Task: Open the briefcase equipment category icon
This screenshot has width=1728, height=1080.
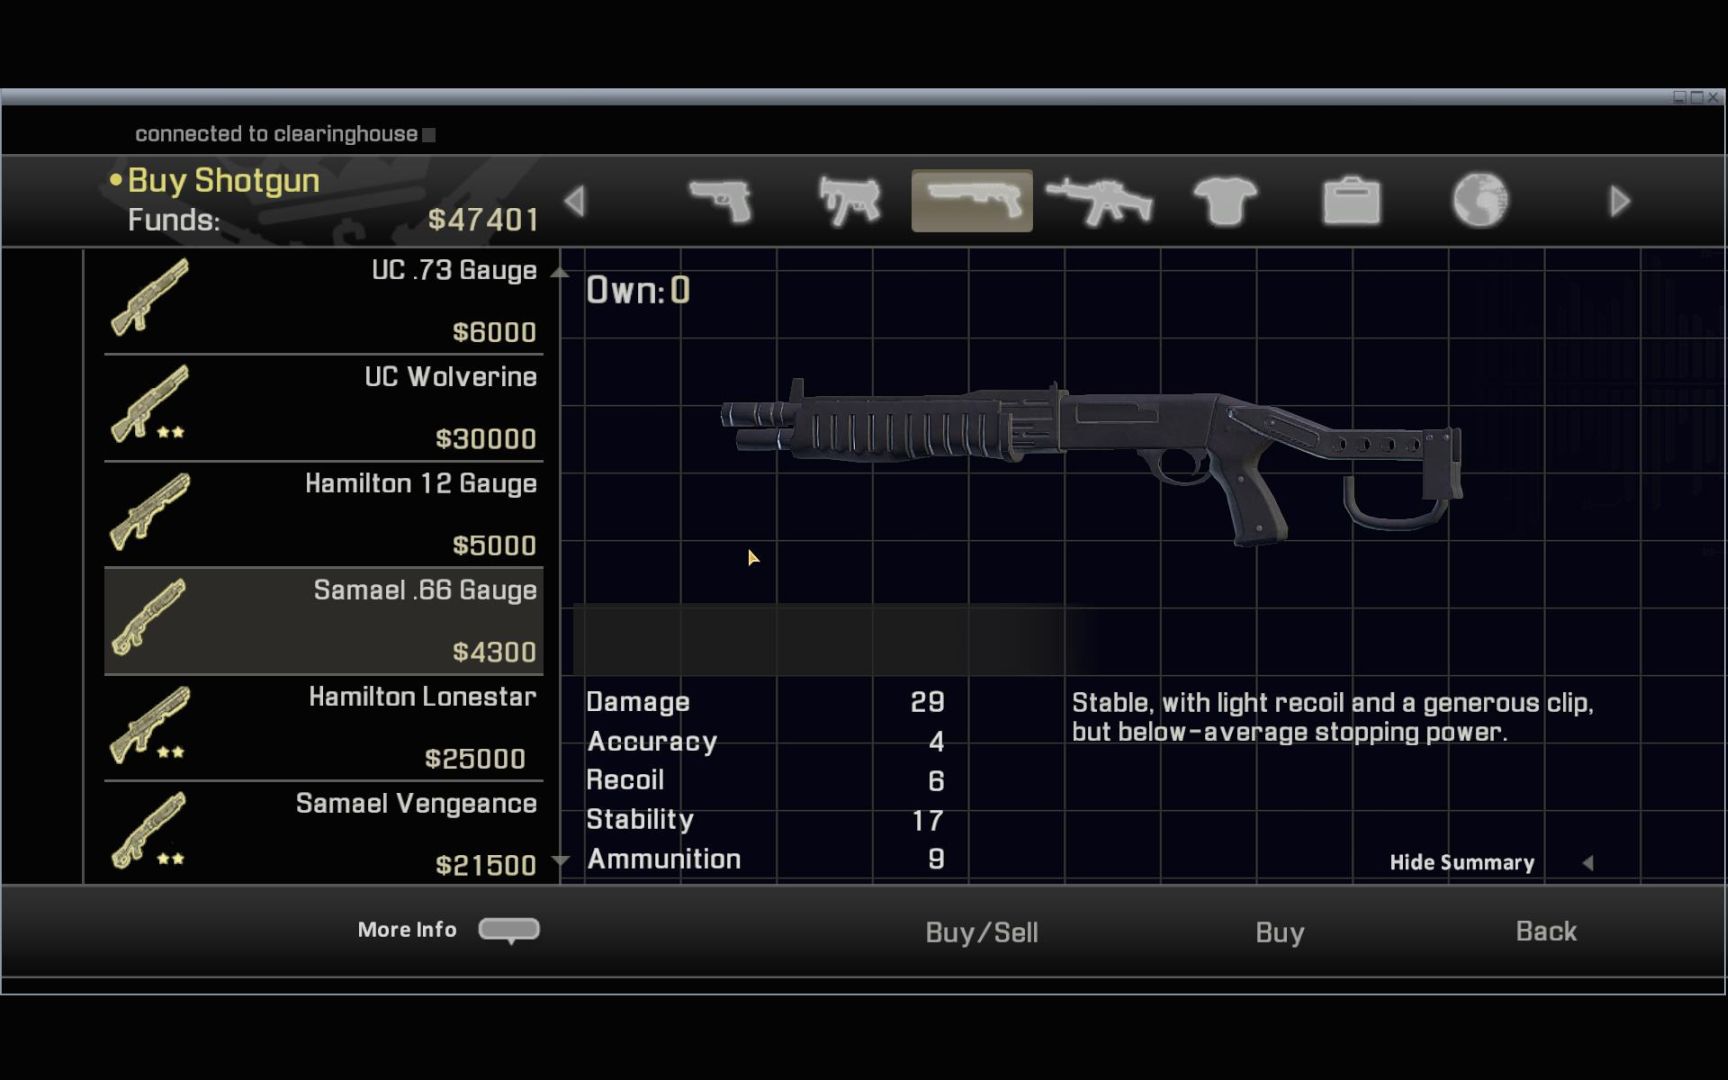Action: pyautogui.click(x=1352, y=201)
